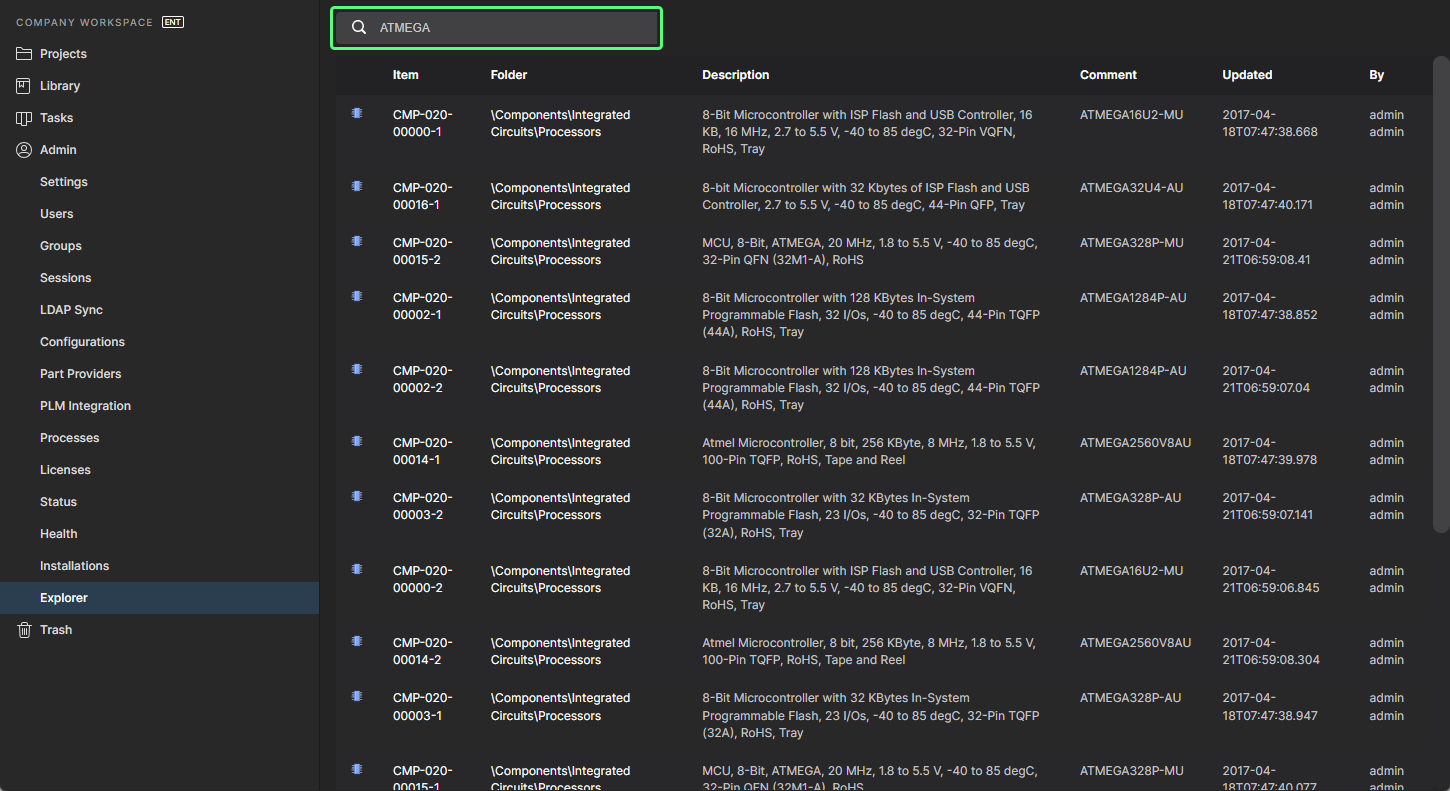This screenshot has width=1450, height=791.
Task: Open the Settings admin page
Action: [x=64, y=182]
